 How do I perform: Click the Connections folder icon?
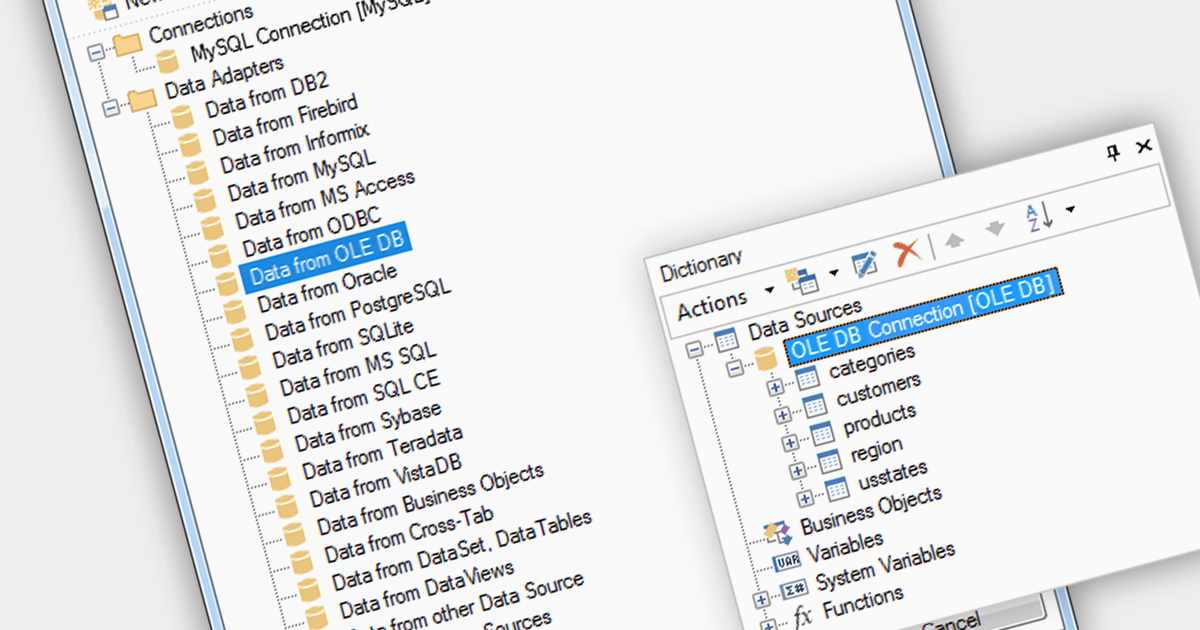pyautogui.click(x=127, y=43)
